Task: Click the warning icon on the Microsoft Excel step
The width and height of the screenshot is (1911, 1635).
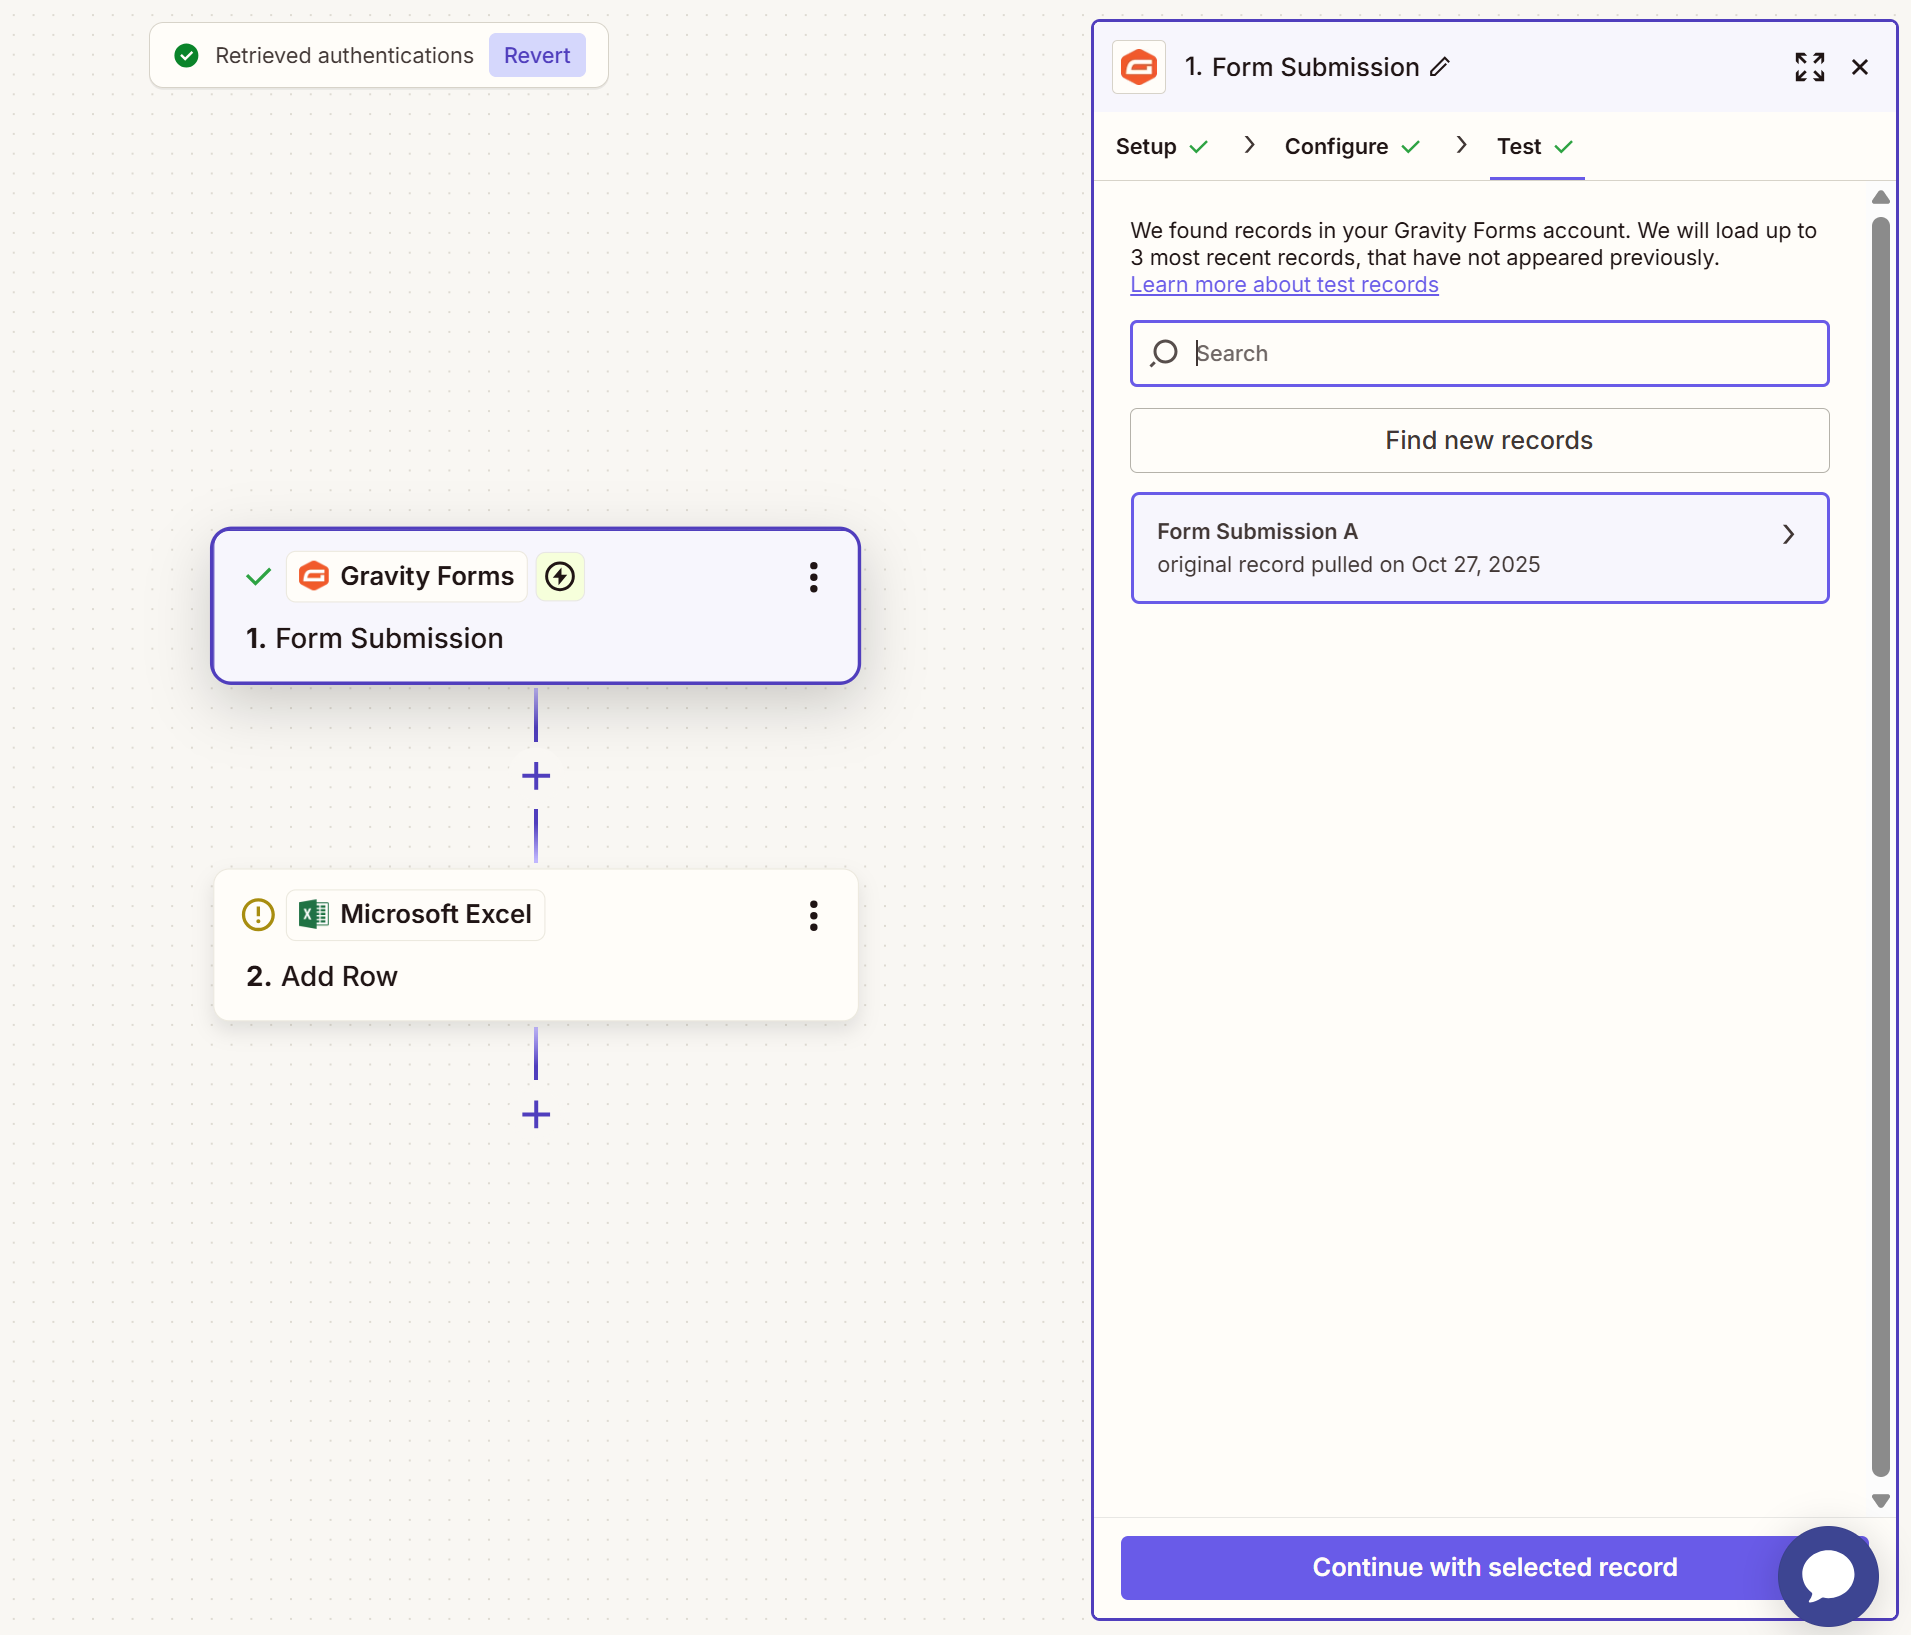Action: click(x=257, y=914)
